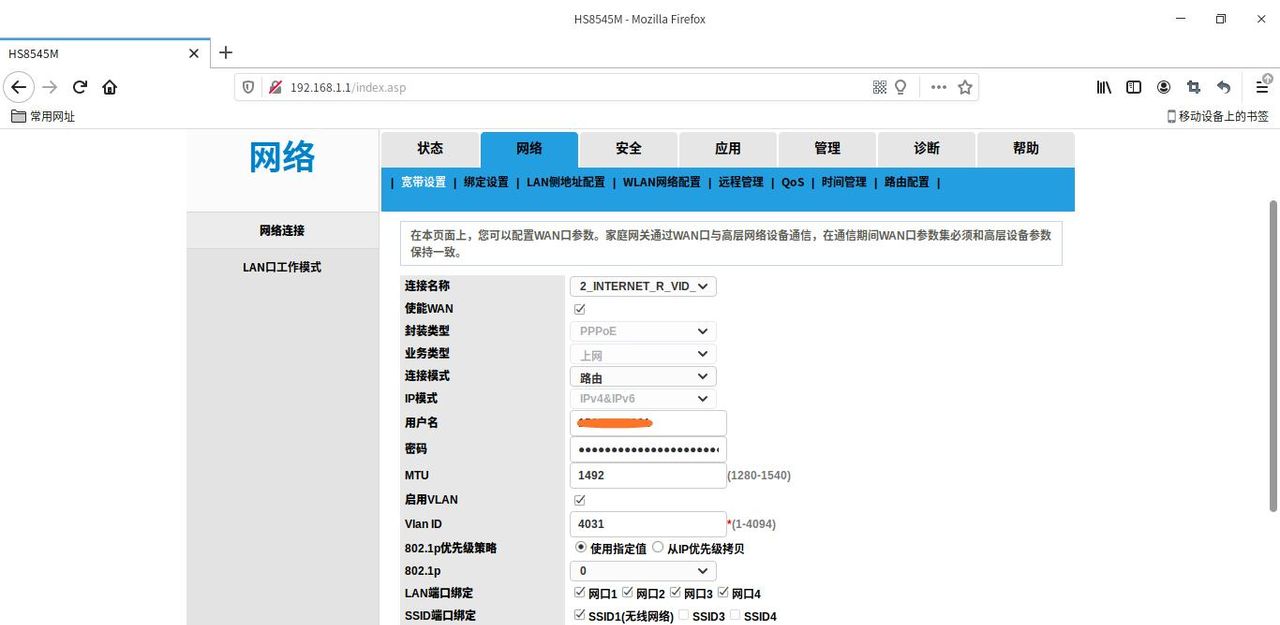Screen dimensions: 1280x625
Task: Open the 802.1p priority dropdown
Action: tap(643, 571)
